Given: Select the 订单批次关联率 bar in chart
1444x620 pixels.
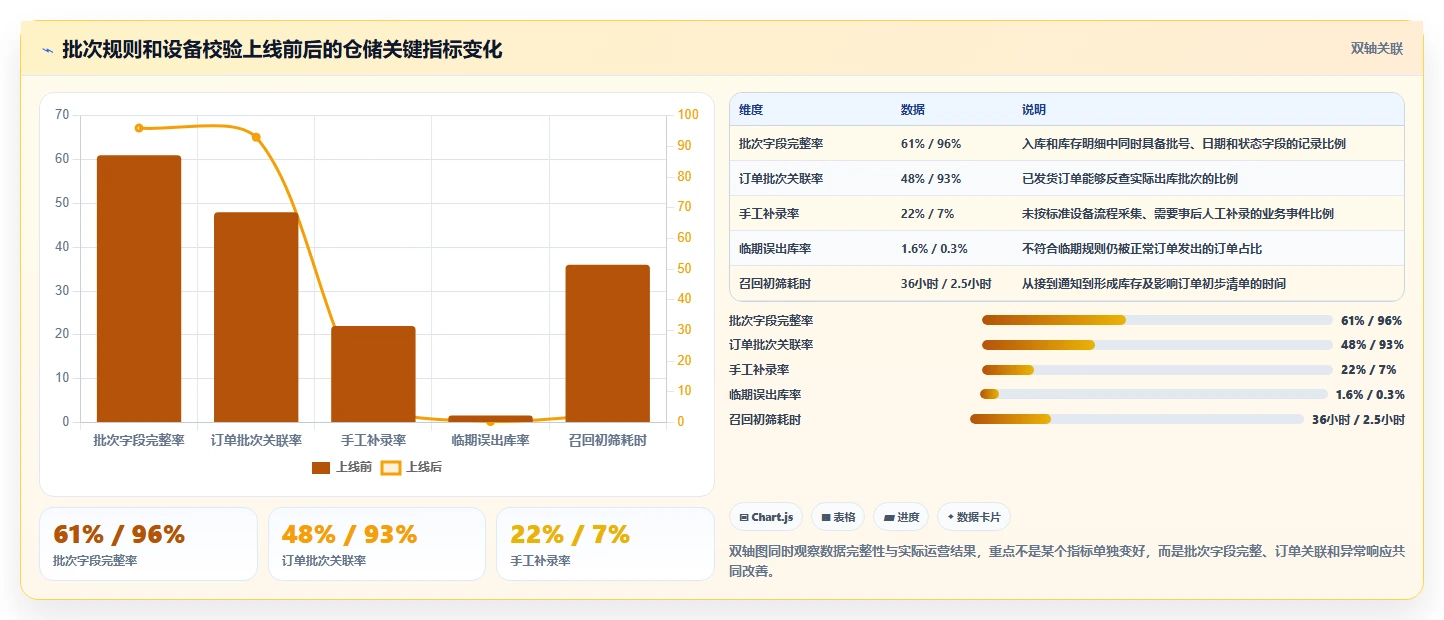Looking at the screenshot, I should 256,317.
